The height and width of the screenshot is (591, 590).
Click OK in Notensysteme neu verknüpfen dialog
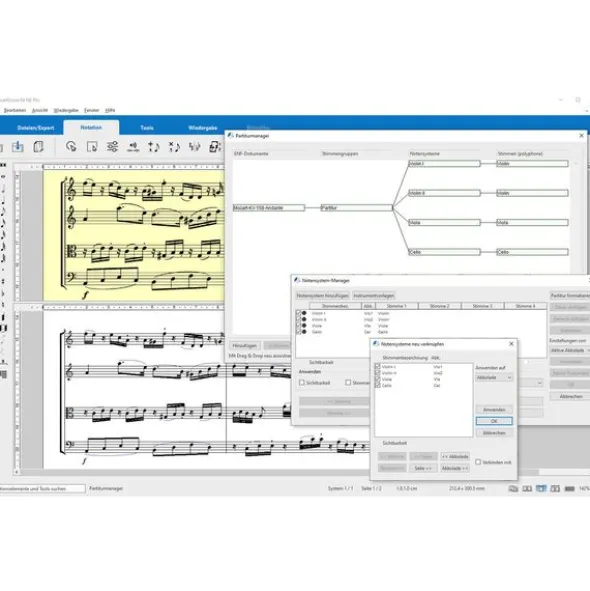coord(494,421)
